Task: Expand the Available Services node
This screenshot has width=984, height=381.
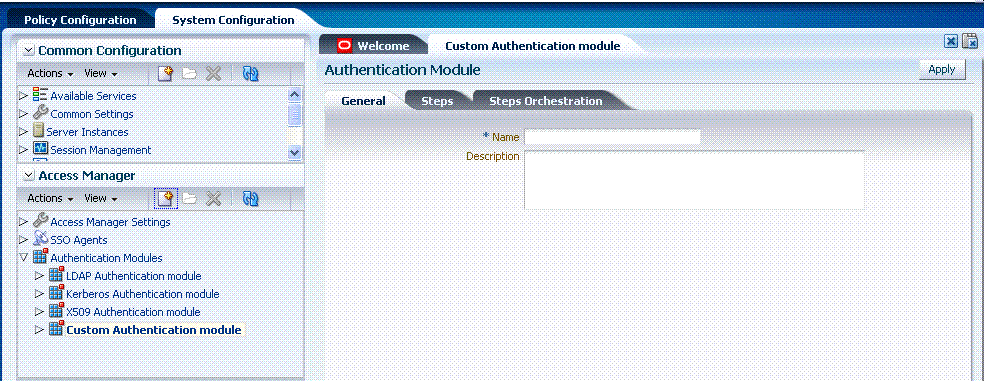Action: pyautogui.click(x=24, y=96)
